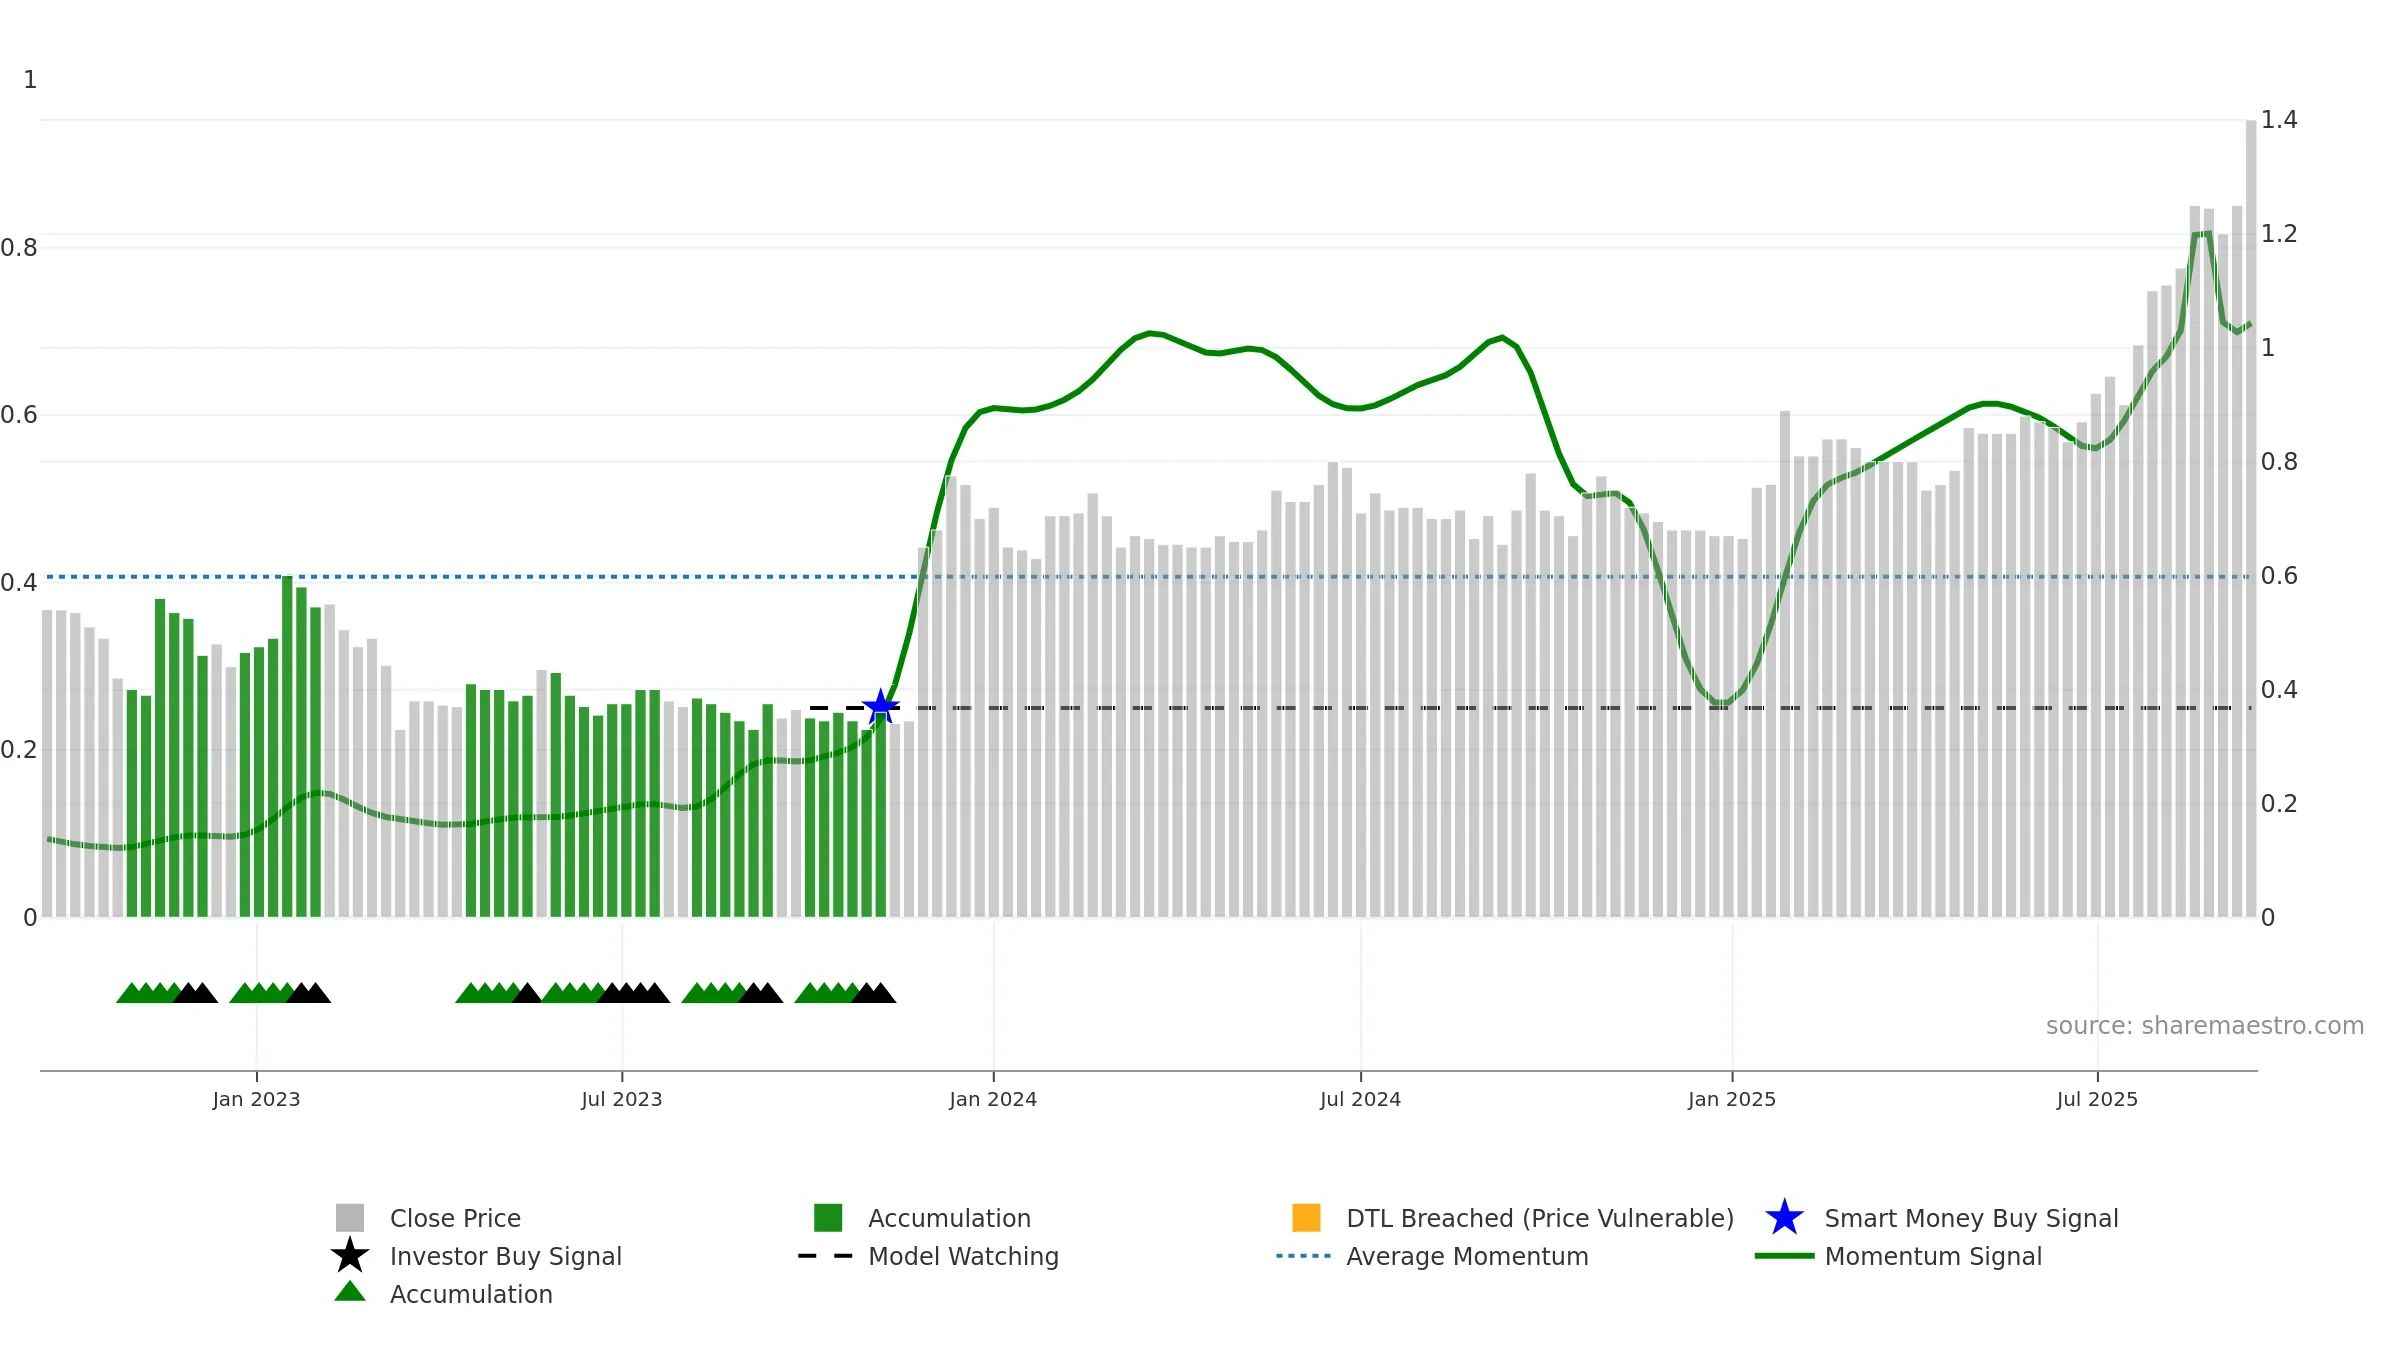Click the Jul 2025 axis label
Screen dimensions: 2400x1350
click(x=2097, y=1100)
